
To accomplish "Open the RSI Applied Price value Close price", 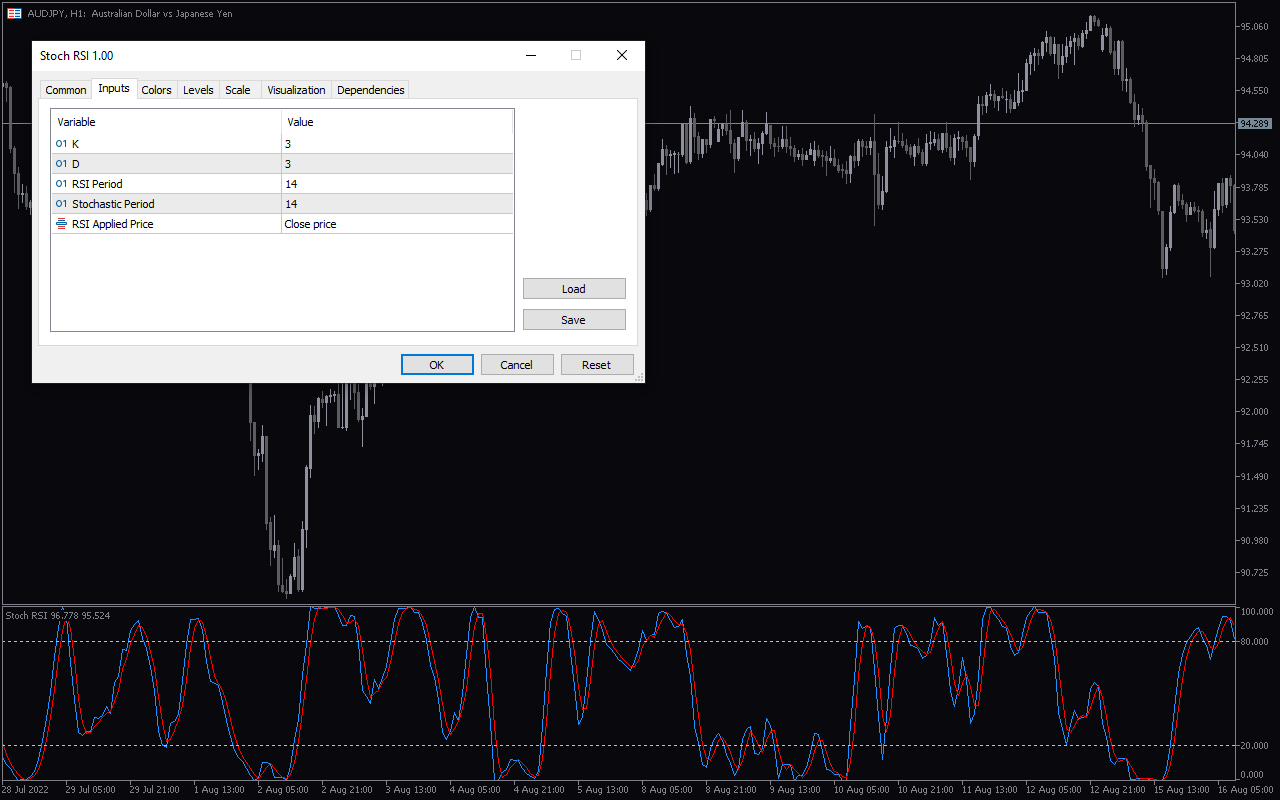I will (397, 224).
